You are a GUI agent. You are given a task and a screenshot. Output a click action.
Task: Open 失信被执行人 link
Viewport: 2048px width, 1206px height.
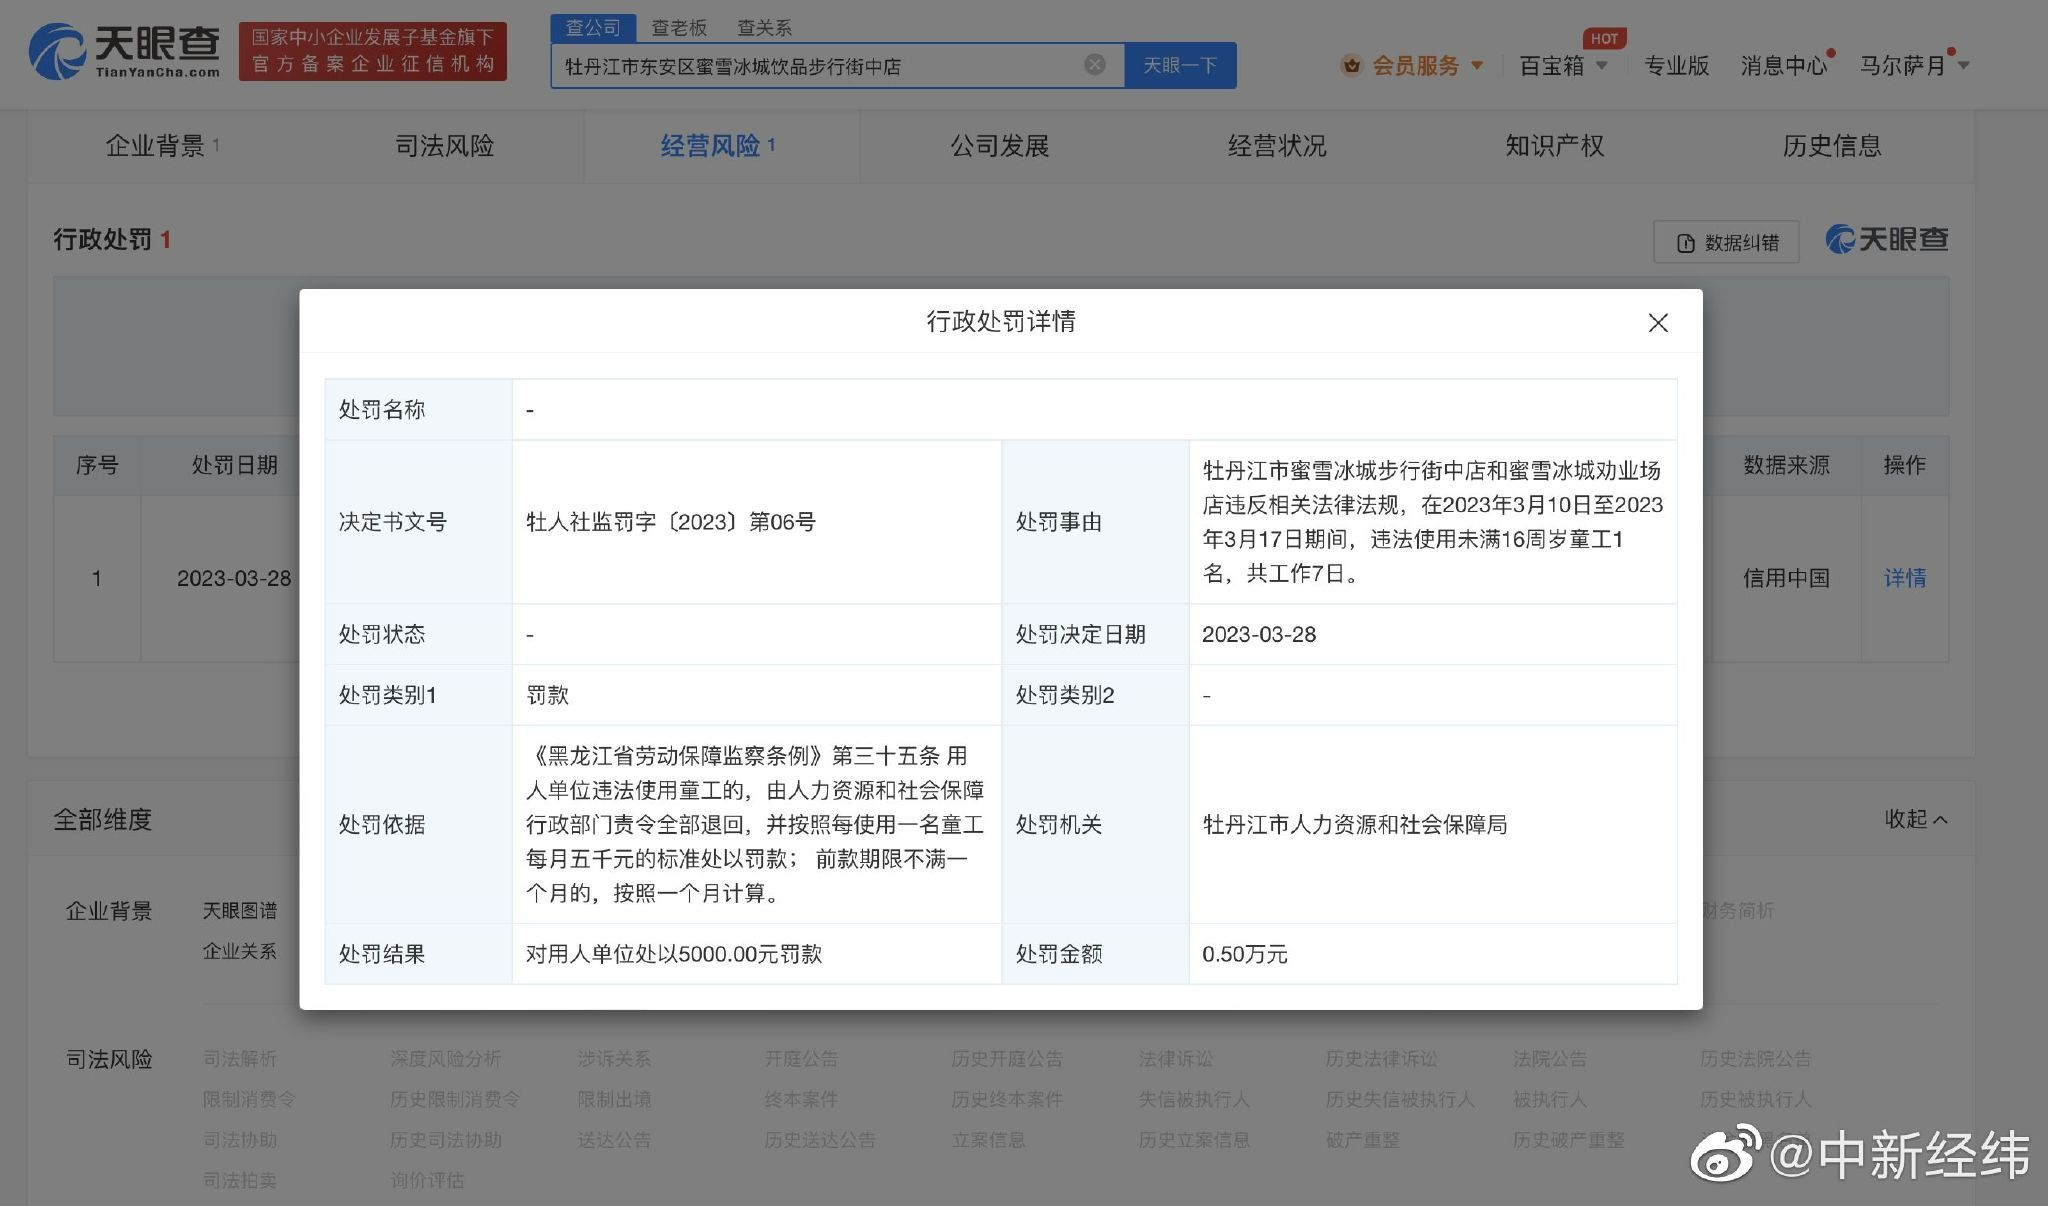click(1194, 1099)
